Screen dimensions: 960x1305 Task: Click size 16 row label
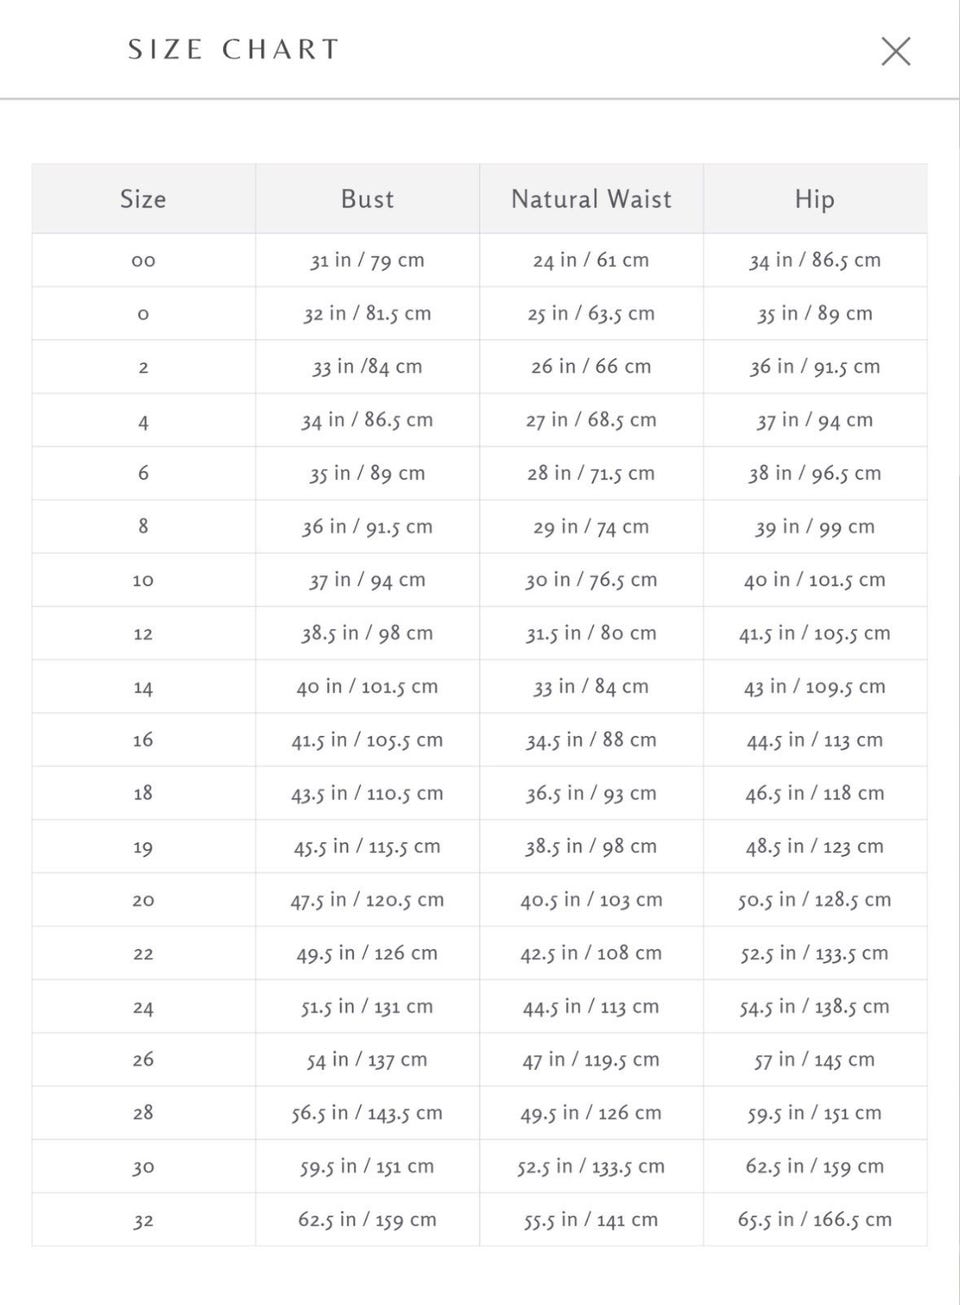tap(143, 740)
